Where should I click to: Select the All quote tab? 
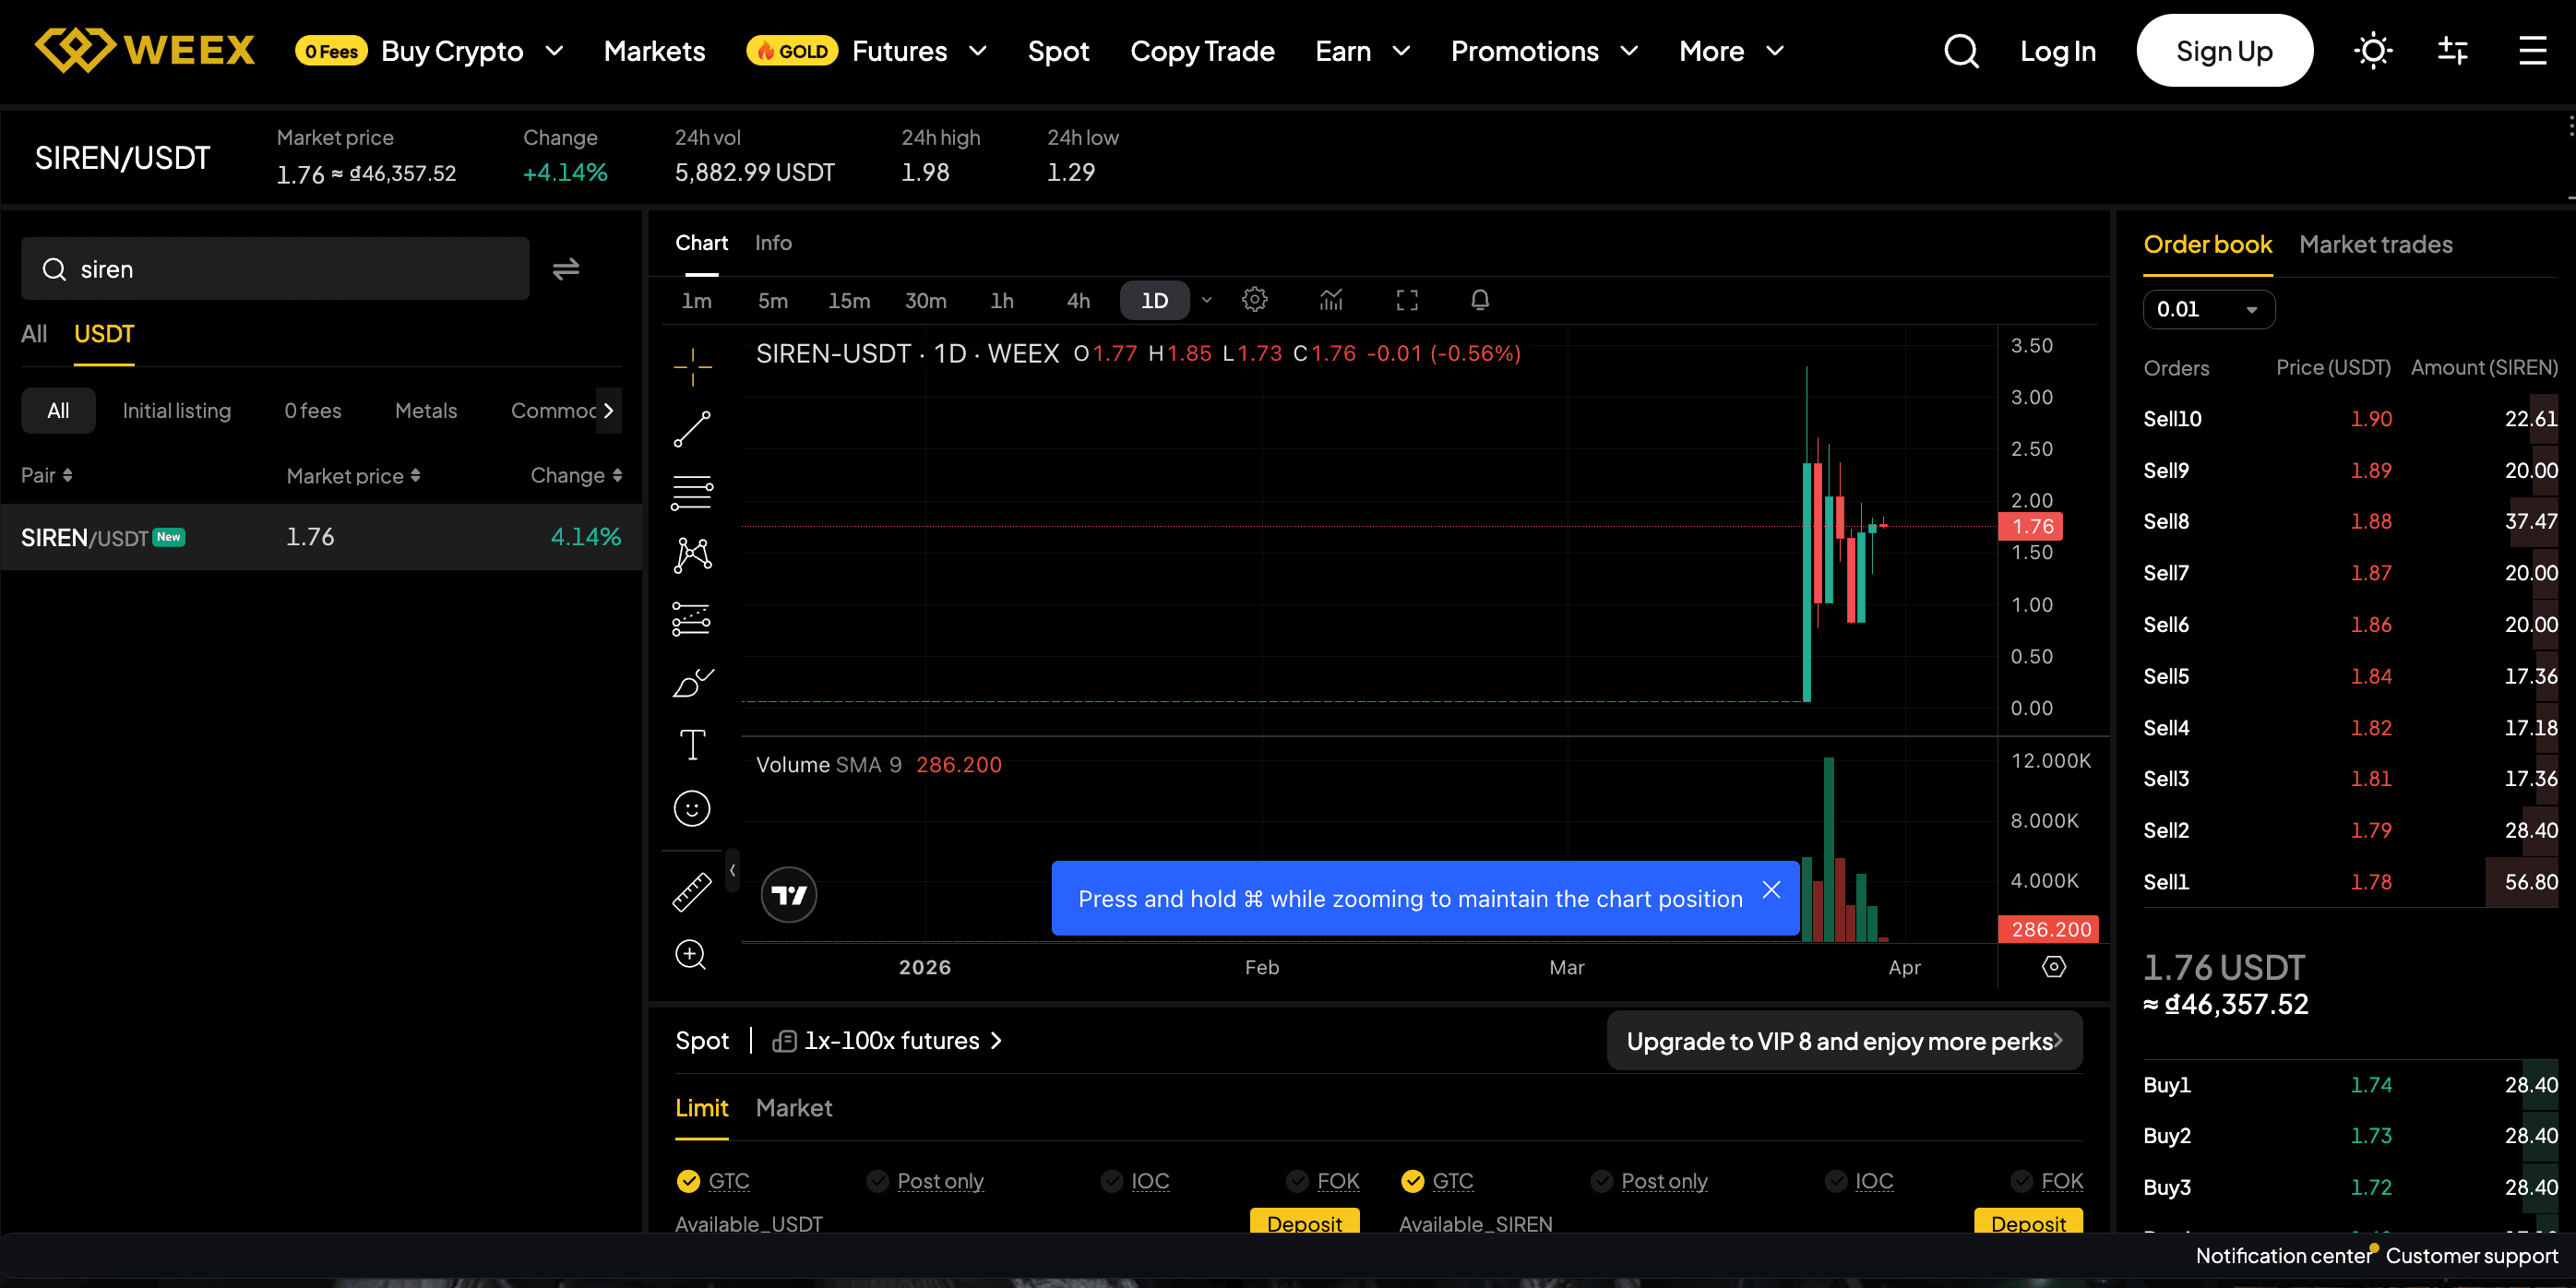[x=34, y=334]
